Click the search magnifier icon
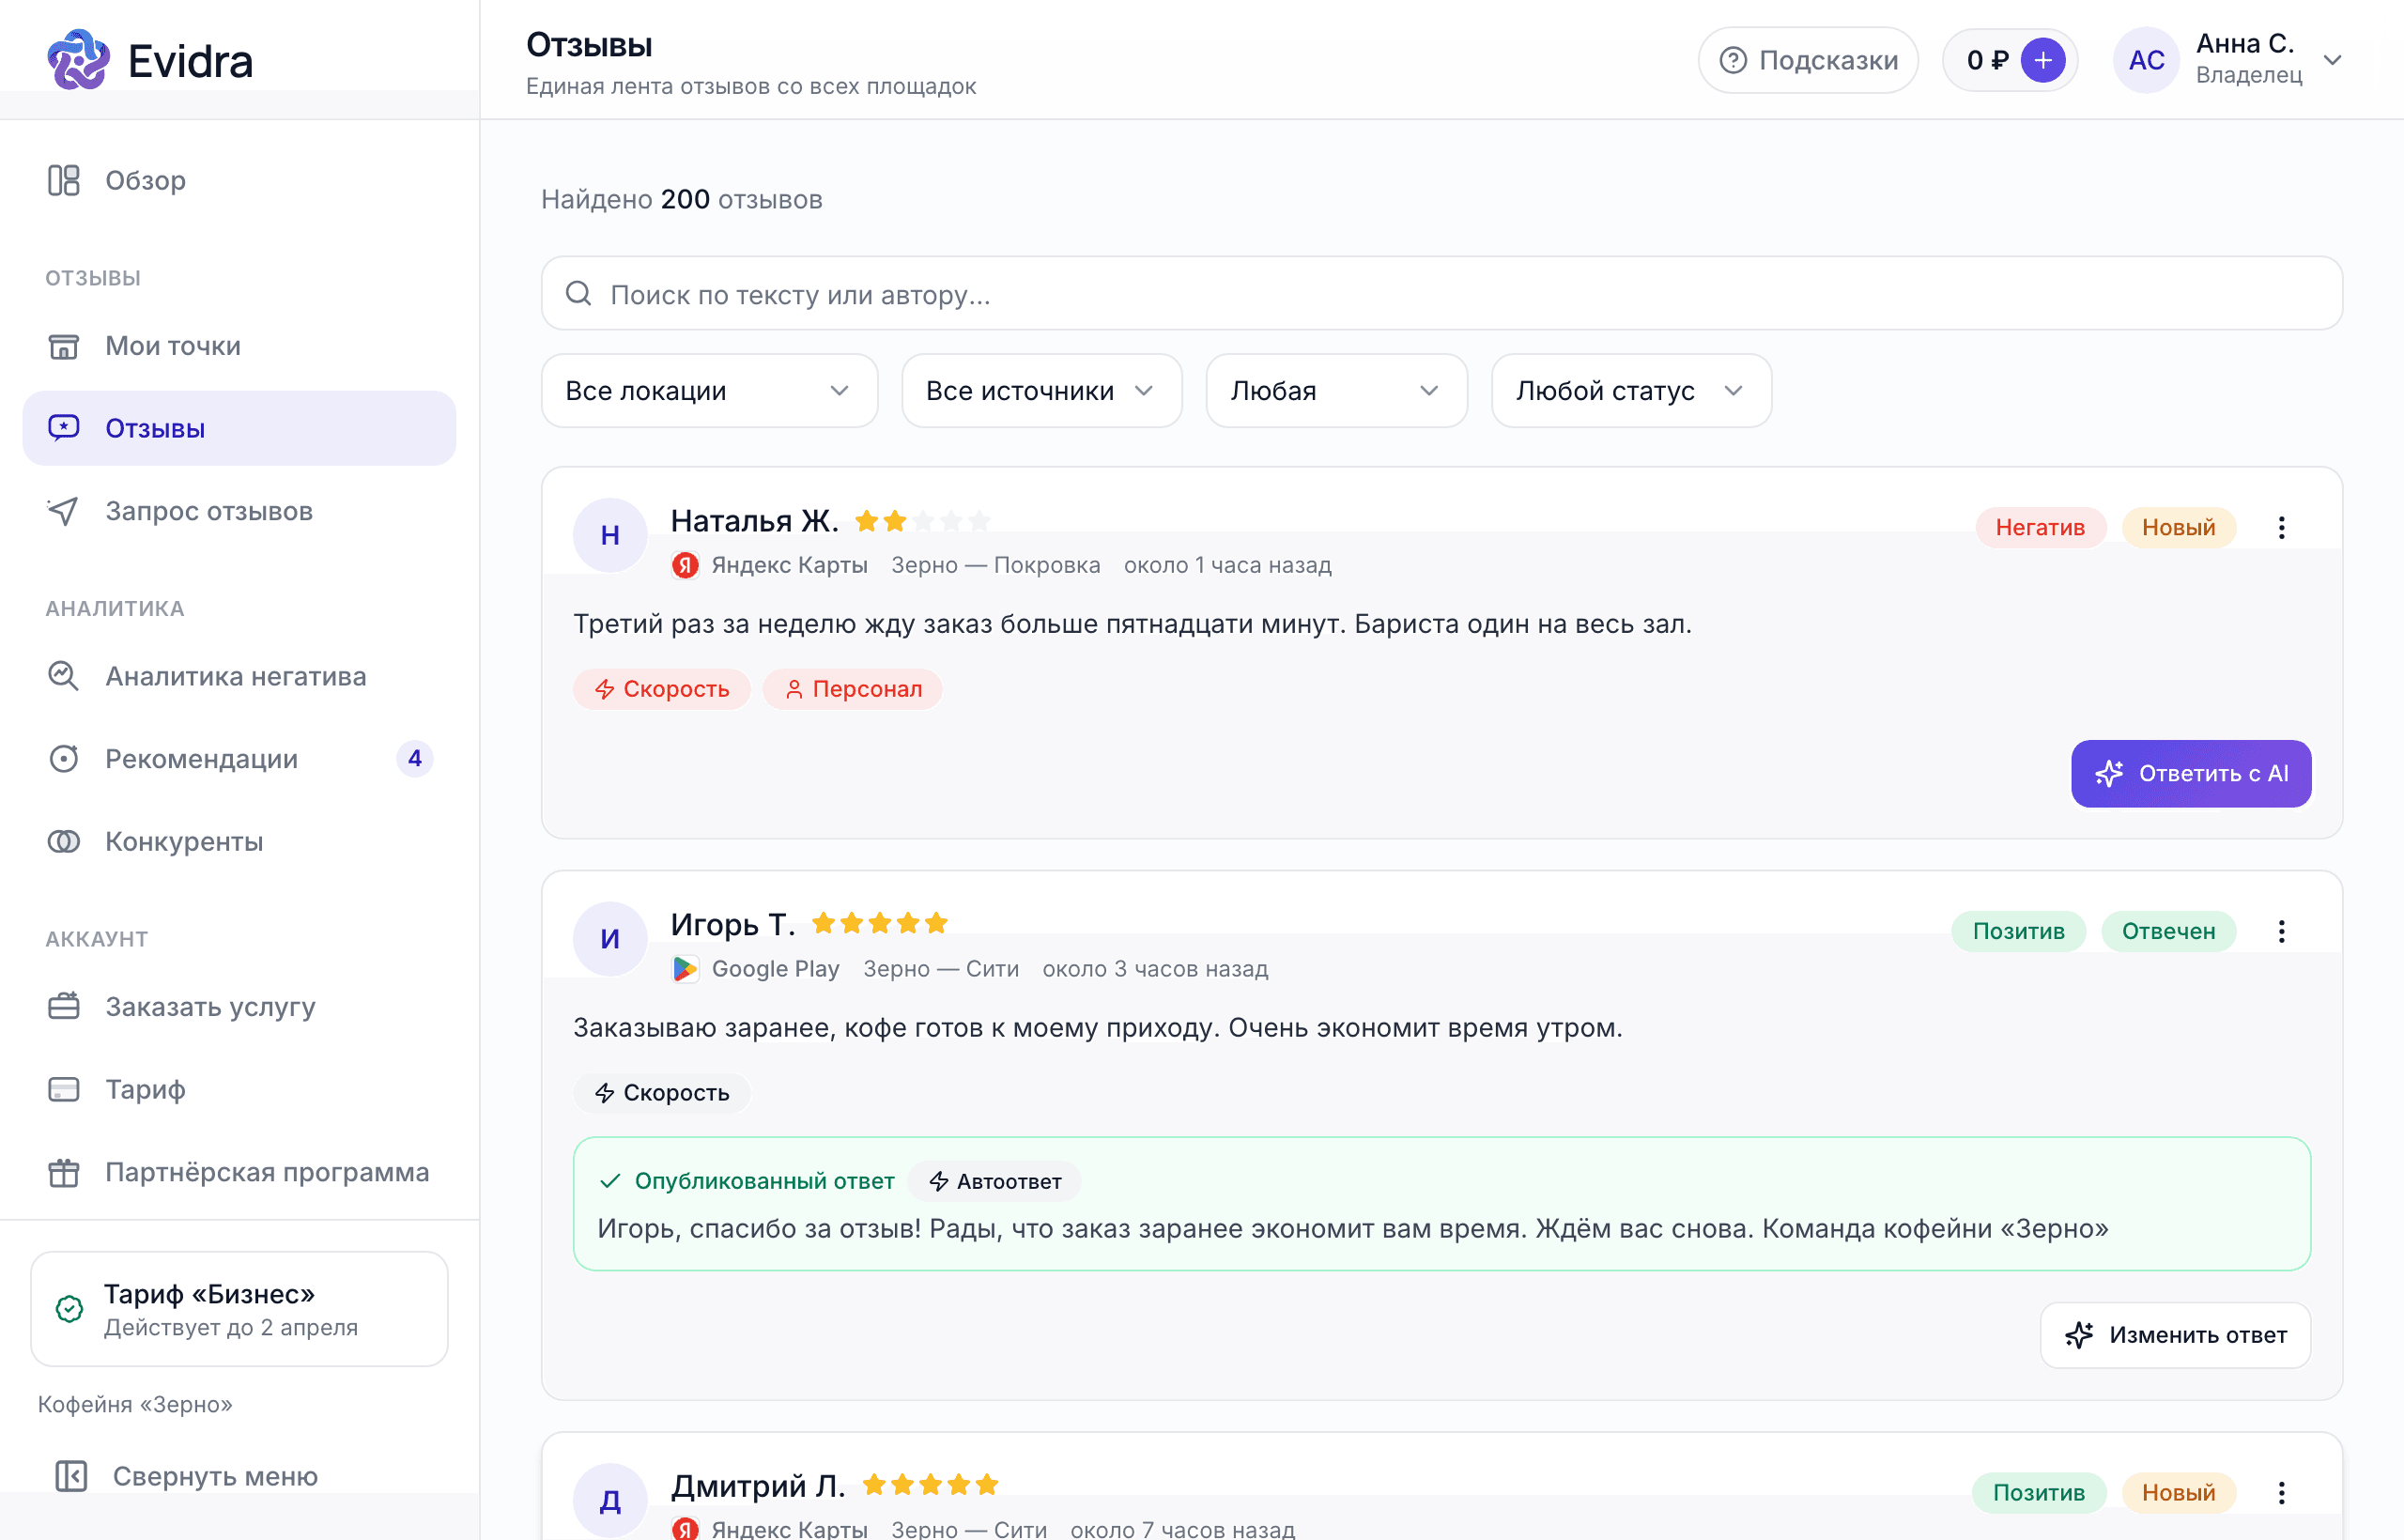This screenshot has width=2404, height=1540. (x=578, y=293)
